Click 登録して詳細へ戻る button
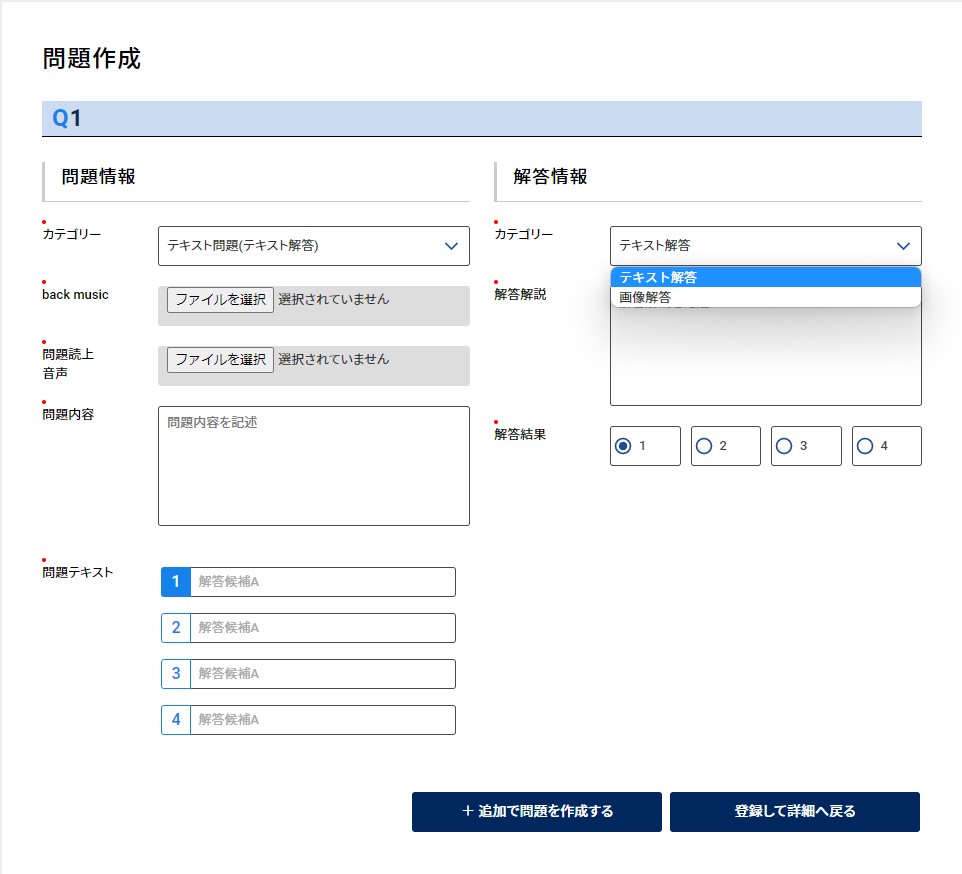The height and width of the screenshot is (874, 962). [x=794, y=812]
